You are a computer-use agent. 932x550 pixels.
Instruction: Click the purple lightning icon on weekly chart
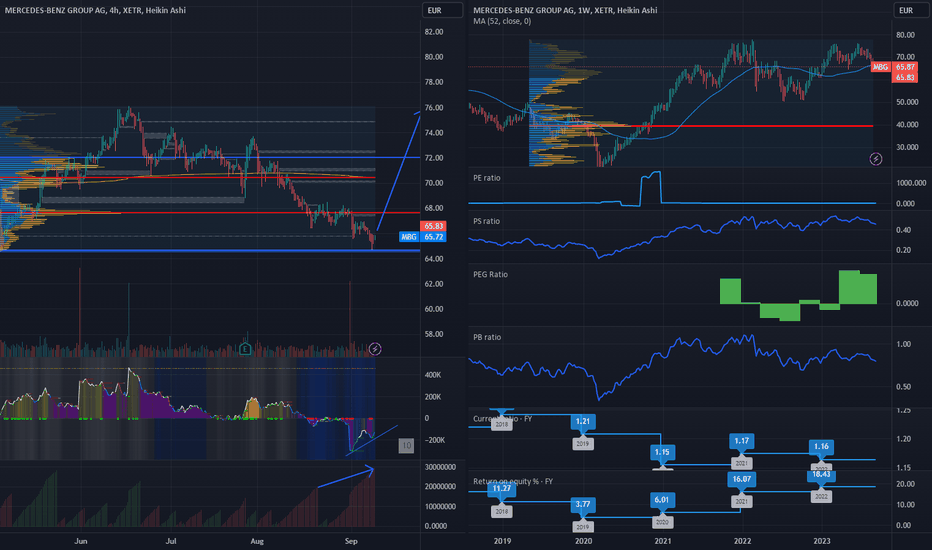tap(876, 159)
